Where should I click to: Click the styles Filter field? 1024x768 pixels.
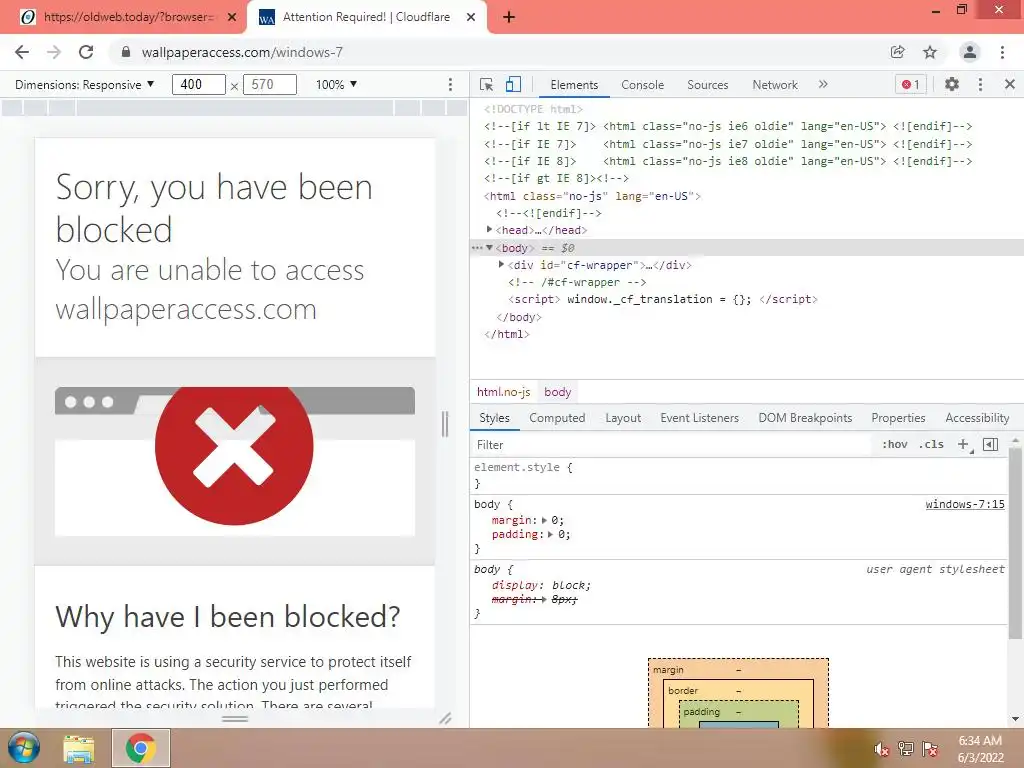coord(671,445)
